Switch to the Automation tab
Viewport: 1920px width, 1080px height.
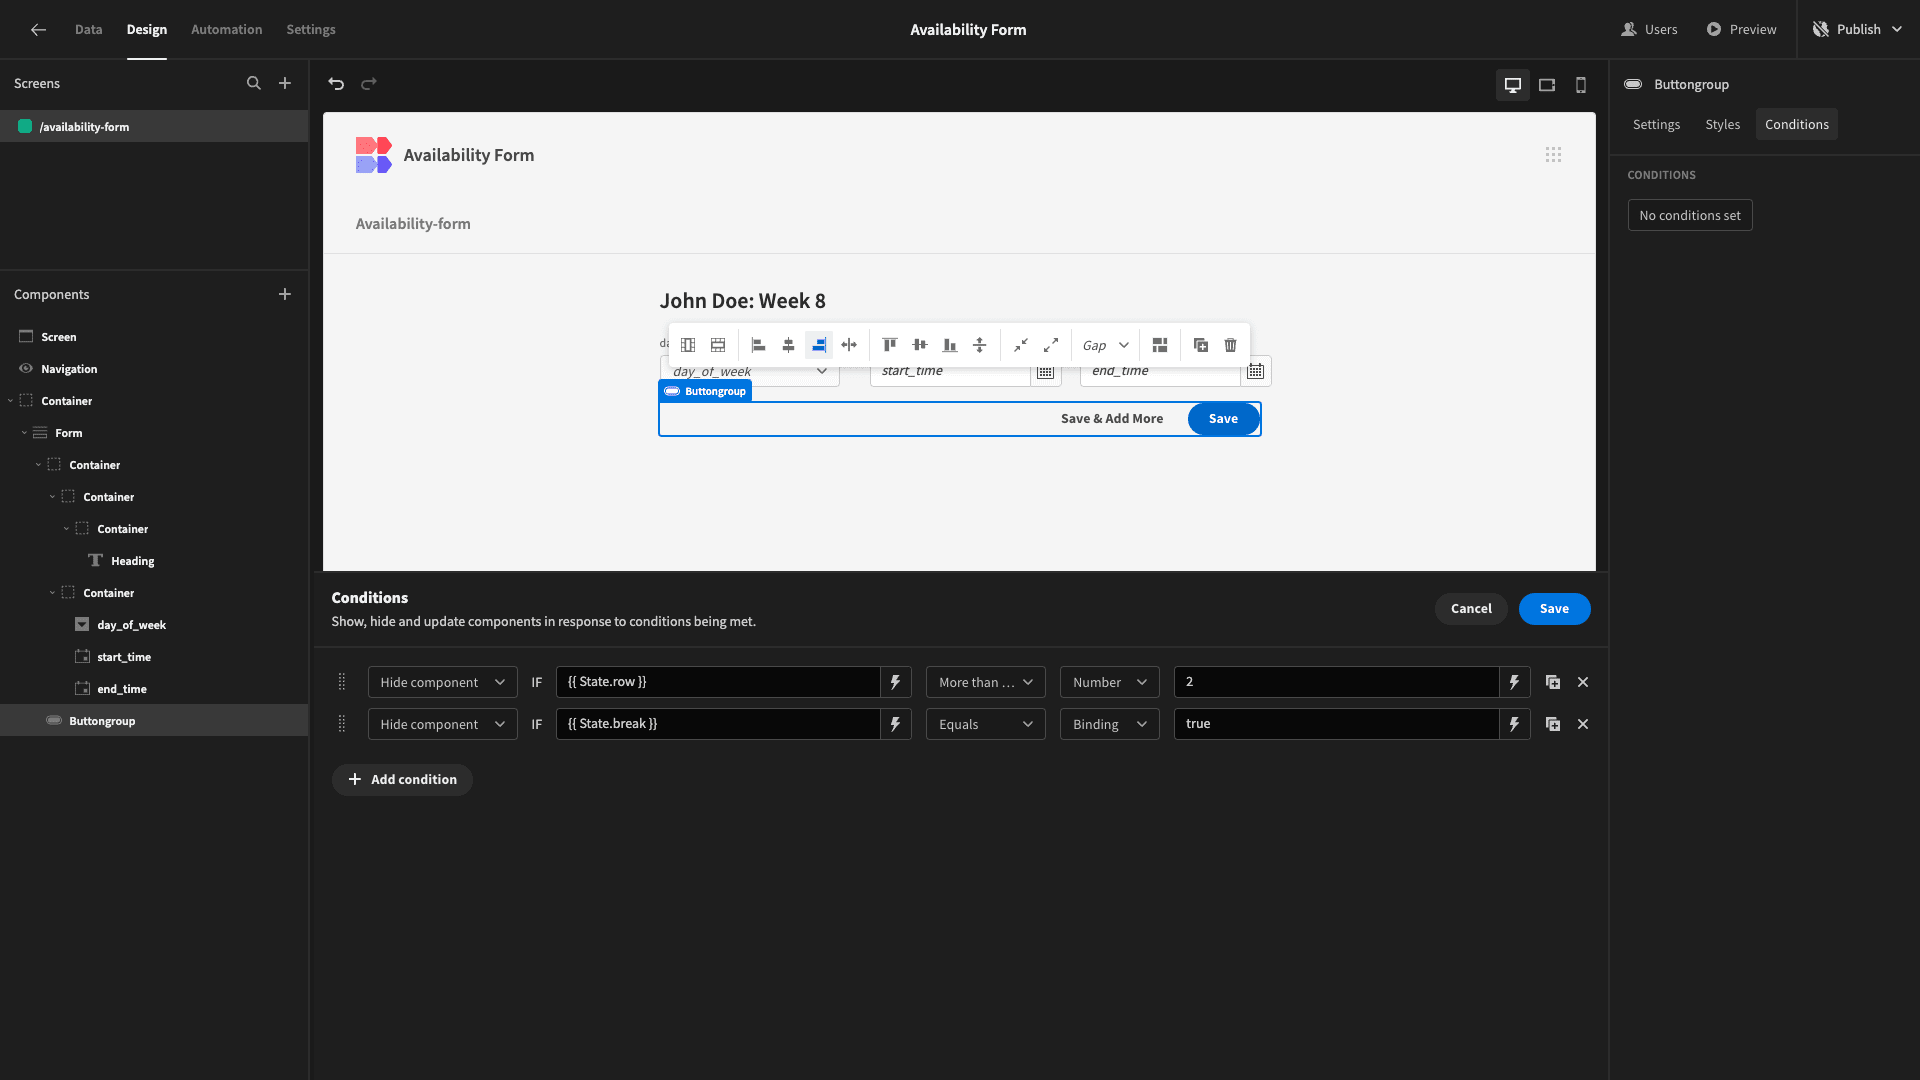(227, 30)
